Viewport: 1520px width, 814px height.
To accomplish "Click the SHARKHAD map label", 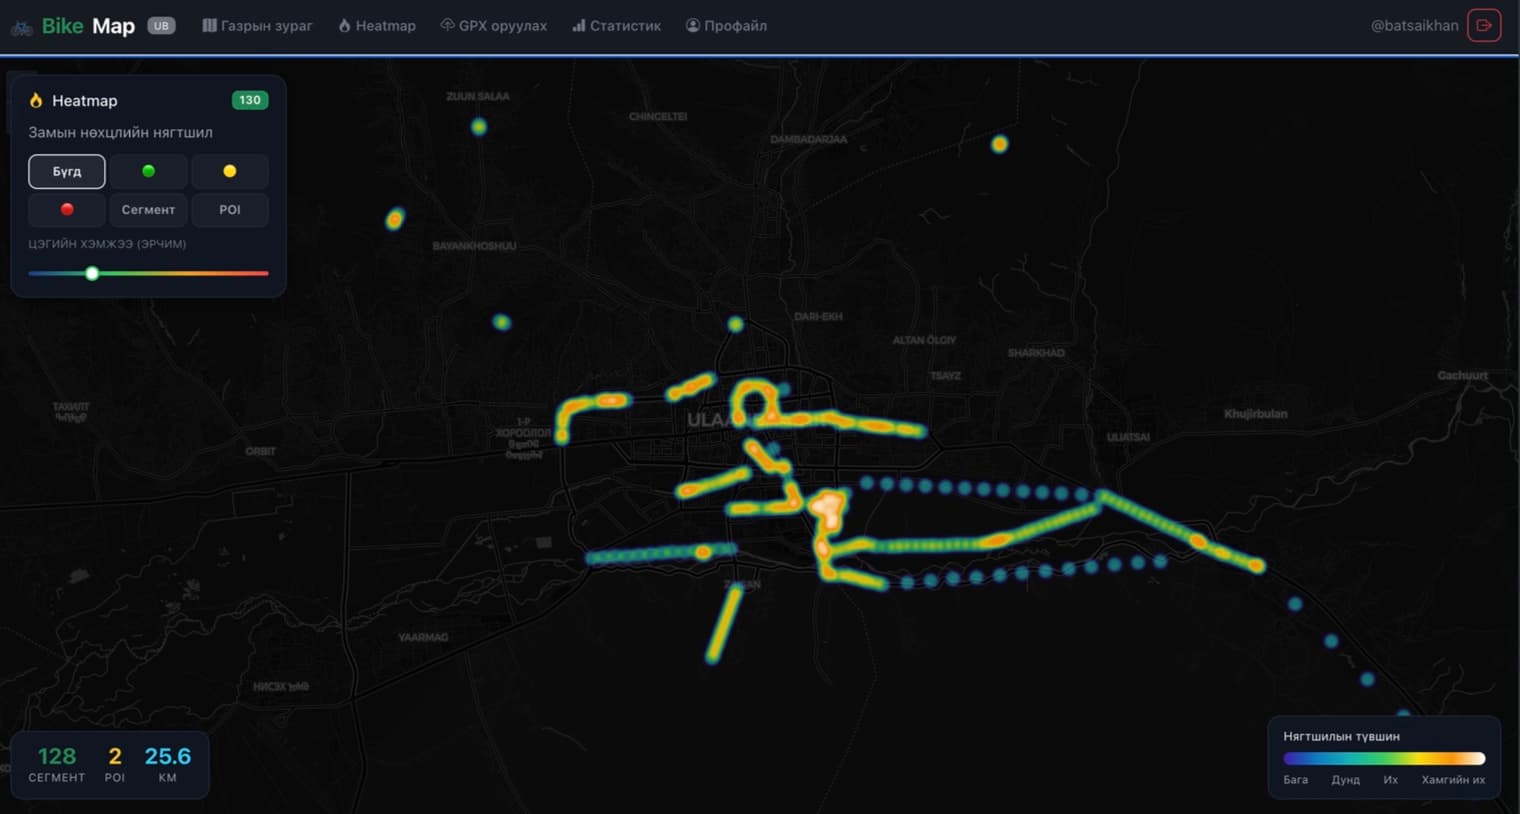I will pyautogui.click(x=1036, y=353).
